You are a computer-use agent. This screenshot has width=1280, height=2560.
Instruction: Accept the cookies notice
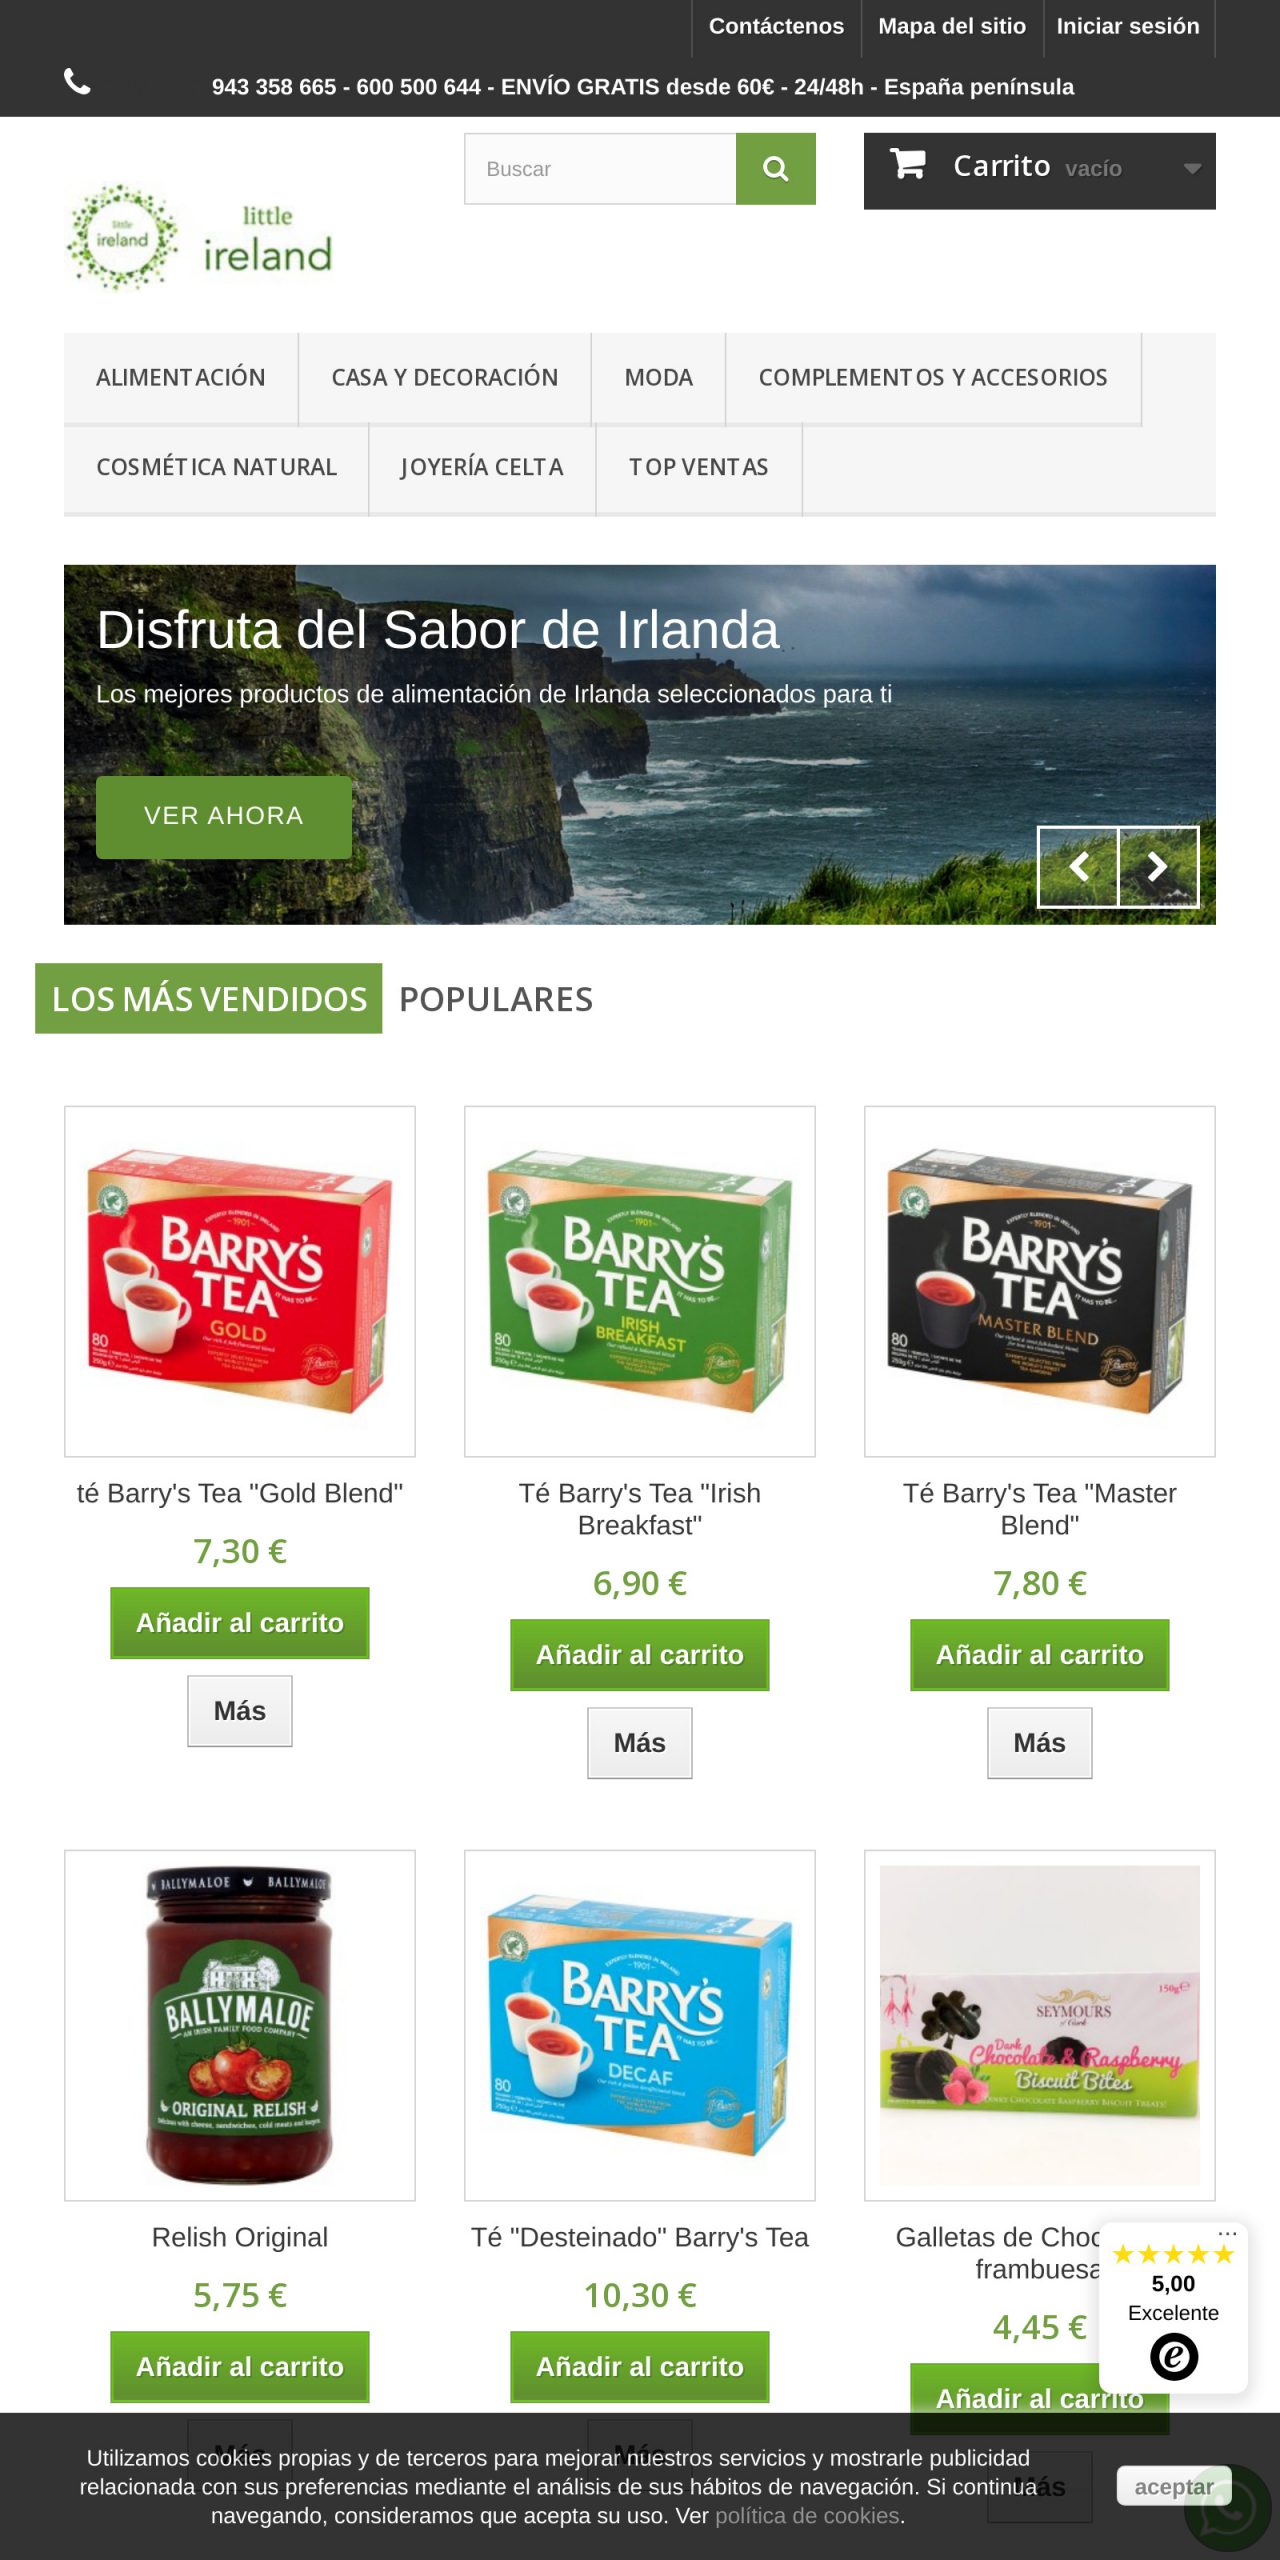1174,2486
